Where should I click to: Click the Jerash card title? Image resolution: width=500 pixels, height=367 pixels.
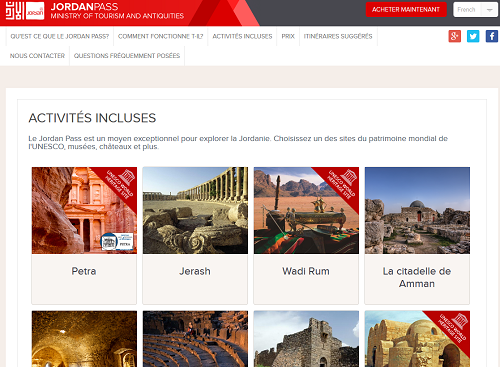195,271
